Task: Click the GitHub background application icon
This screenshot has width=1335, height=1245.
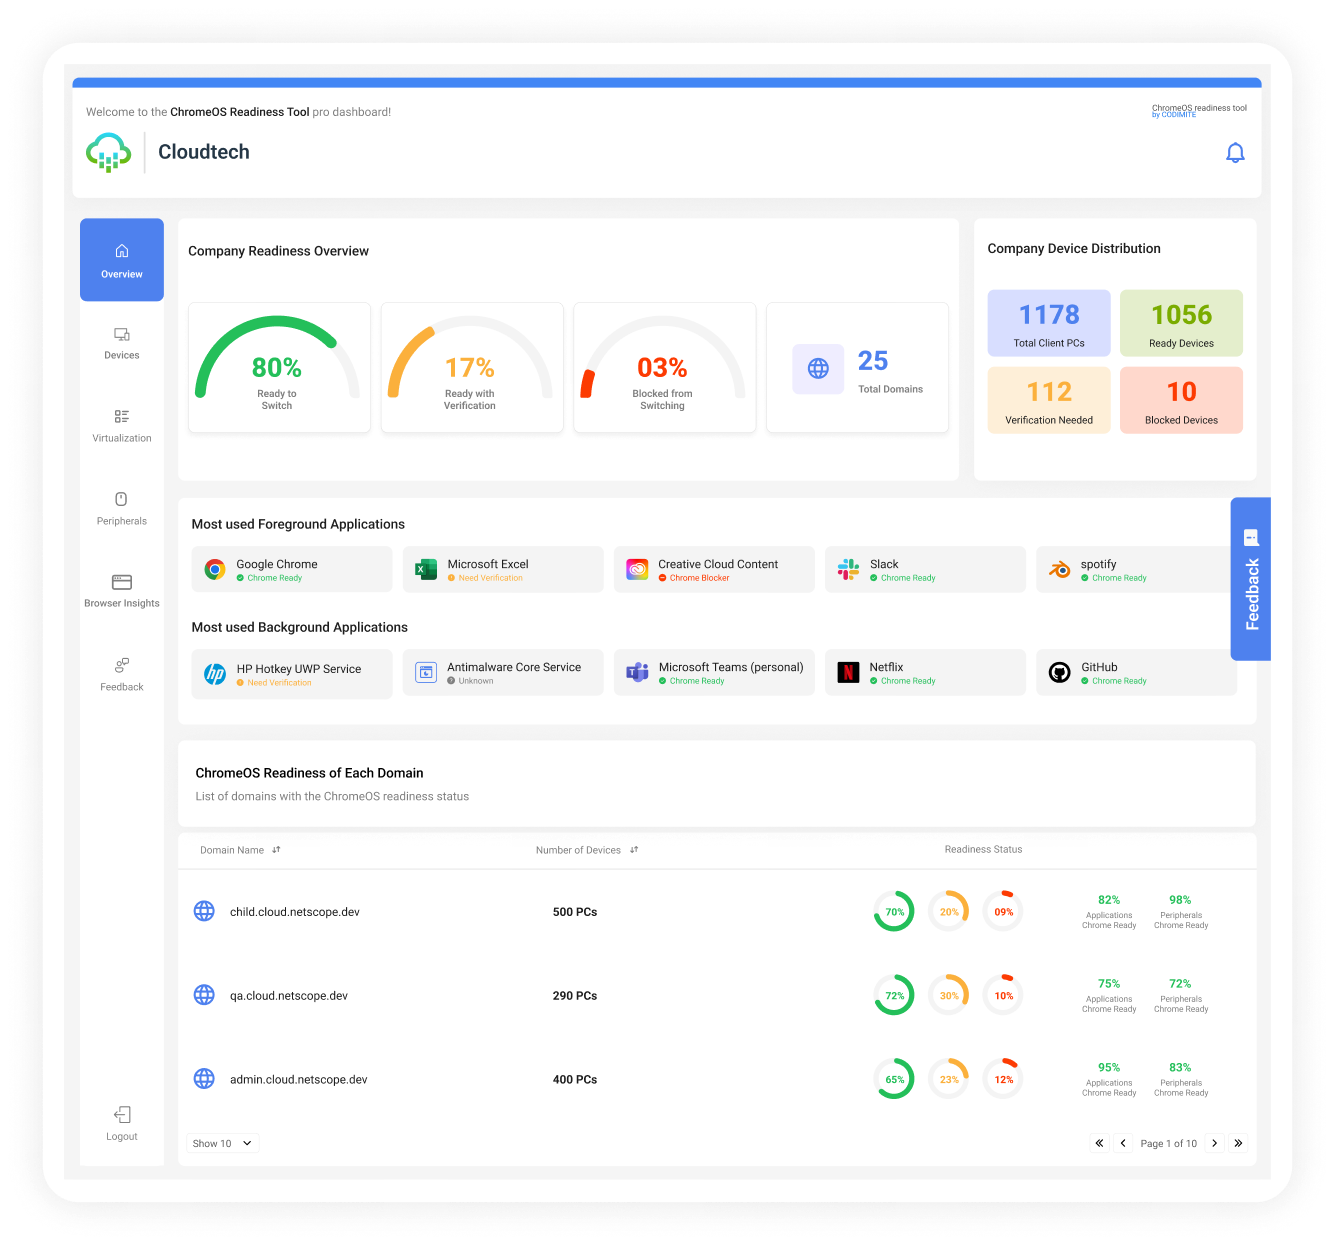Action: click(1059, 672)
